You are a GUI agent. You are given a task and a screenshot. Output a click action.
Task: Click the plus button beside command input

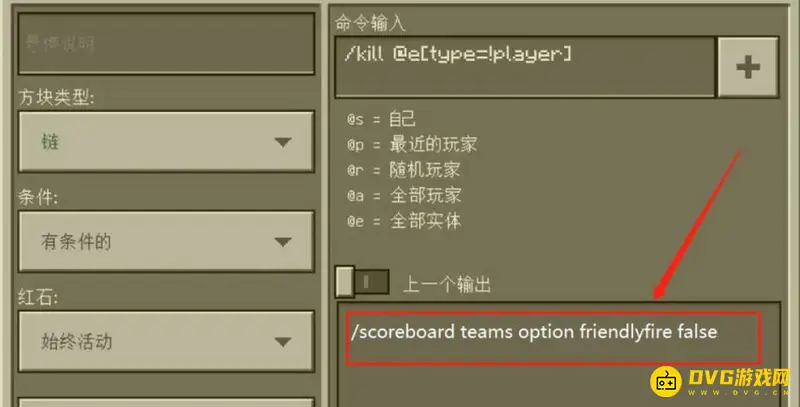(748, 67)
